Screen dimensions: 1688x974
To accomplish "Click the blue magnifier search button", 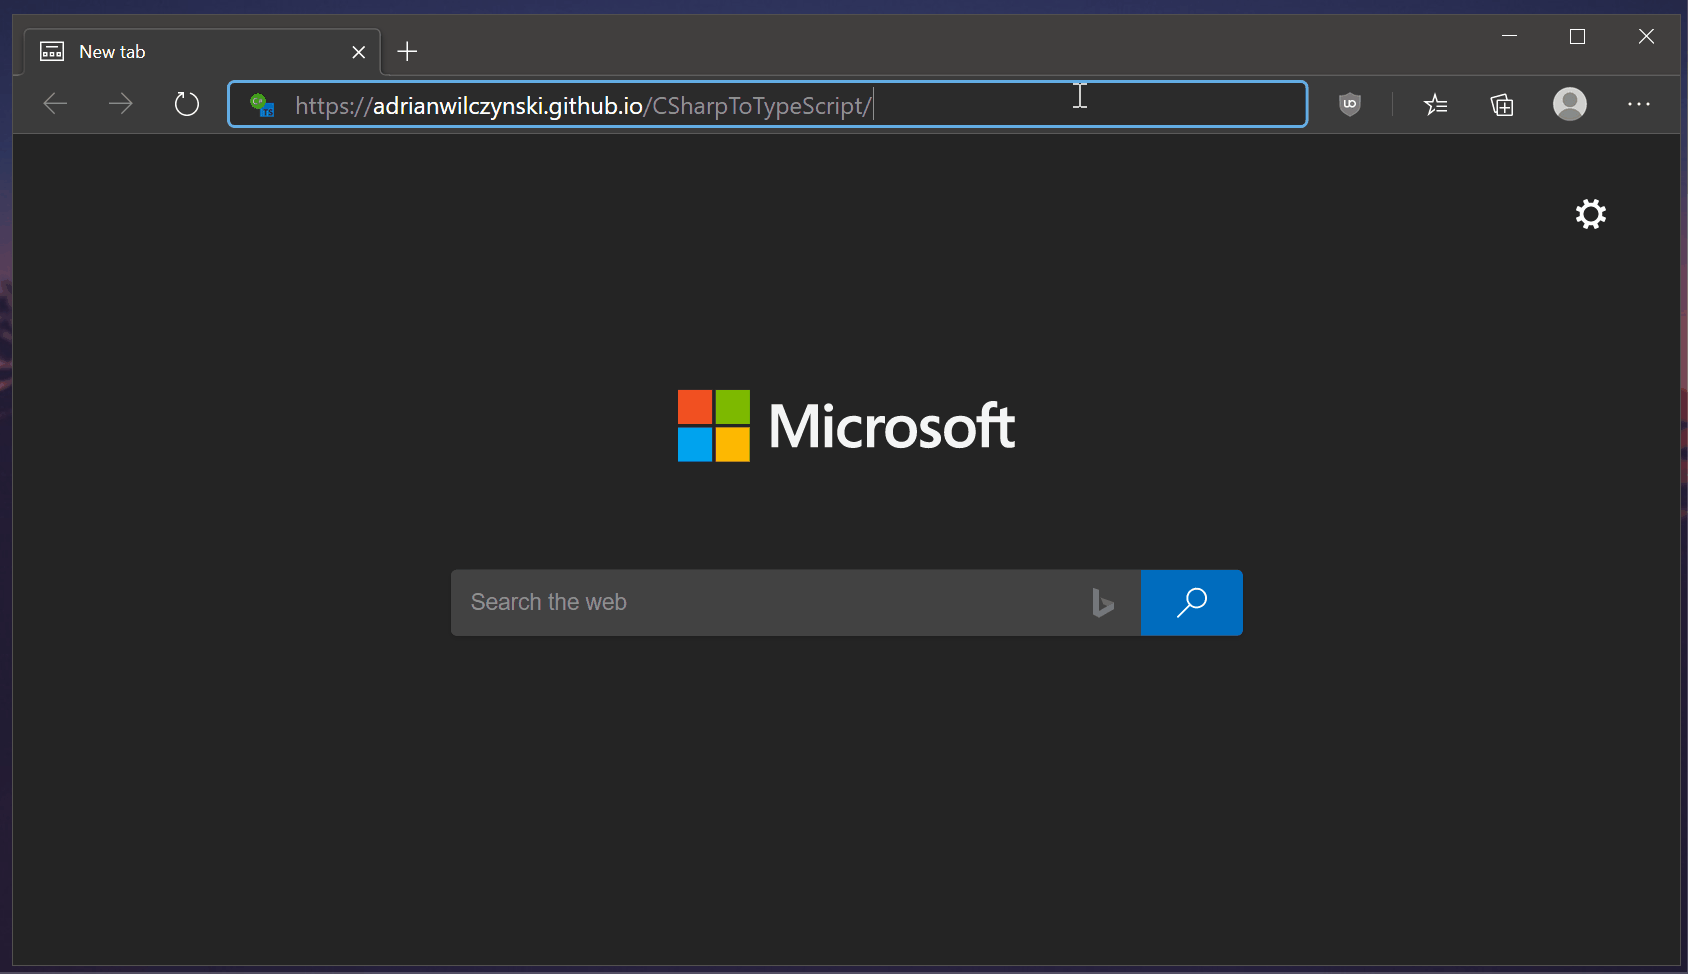I will point(1192,603).
